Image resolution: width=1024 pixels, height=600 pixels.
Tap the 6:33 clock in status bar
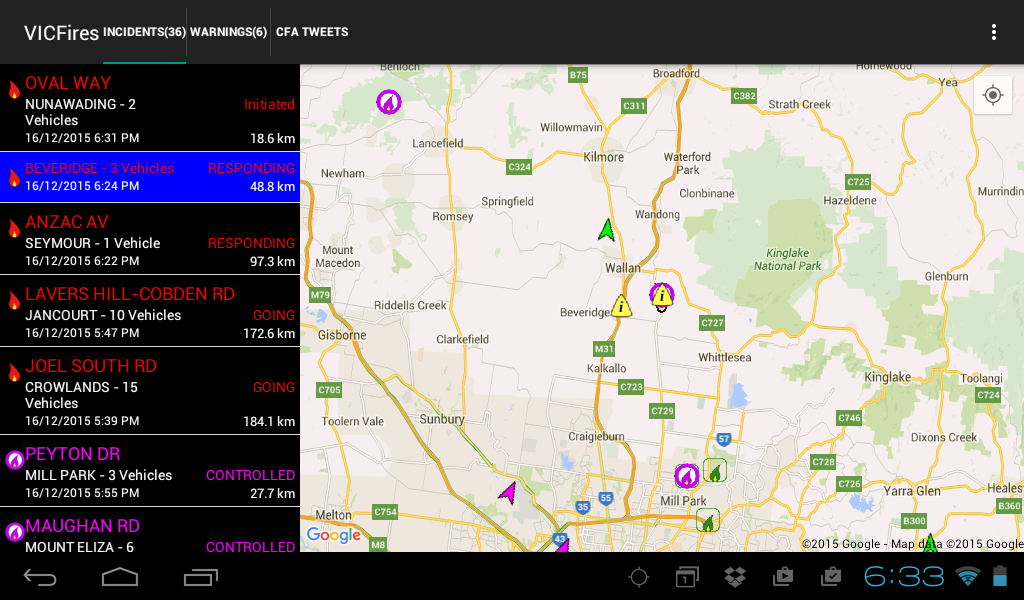click(x=904, y=576)
